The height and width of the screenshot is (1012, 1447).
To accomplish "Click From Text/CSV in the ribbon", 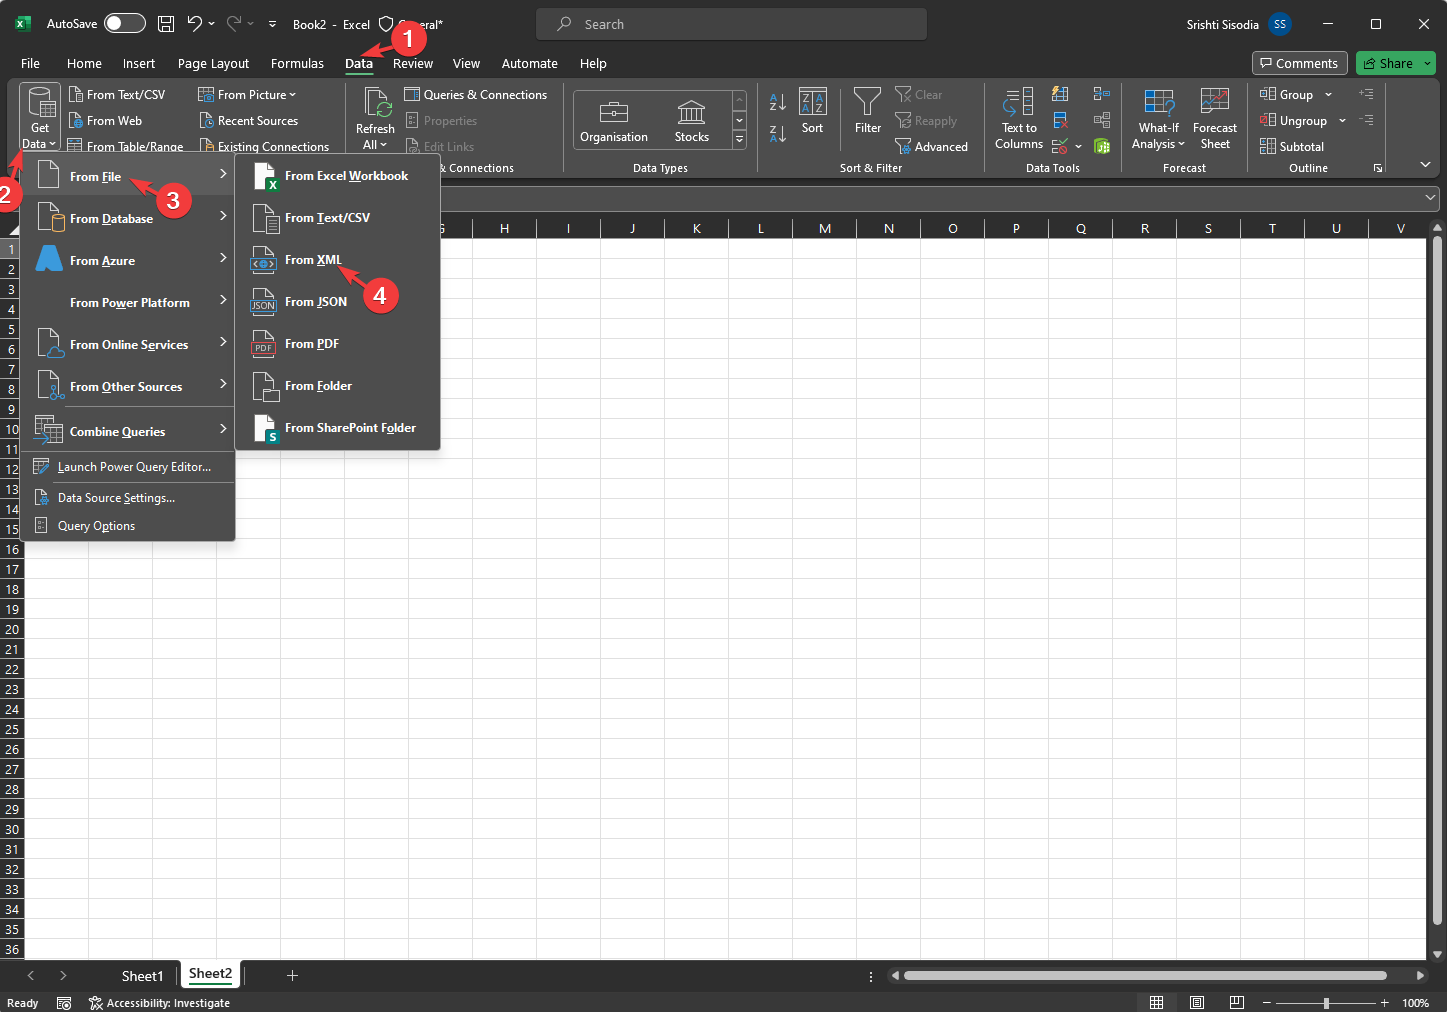I will point(117,95).
